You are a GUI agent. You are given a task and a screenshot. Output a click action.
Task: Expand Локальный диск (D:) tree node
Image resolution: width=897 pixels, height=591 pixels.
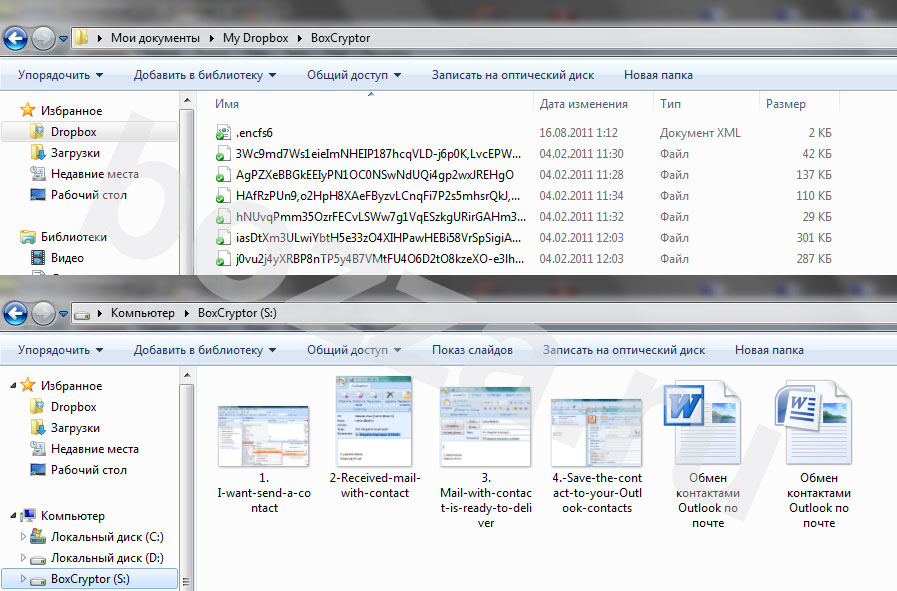tap(23, 558)
